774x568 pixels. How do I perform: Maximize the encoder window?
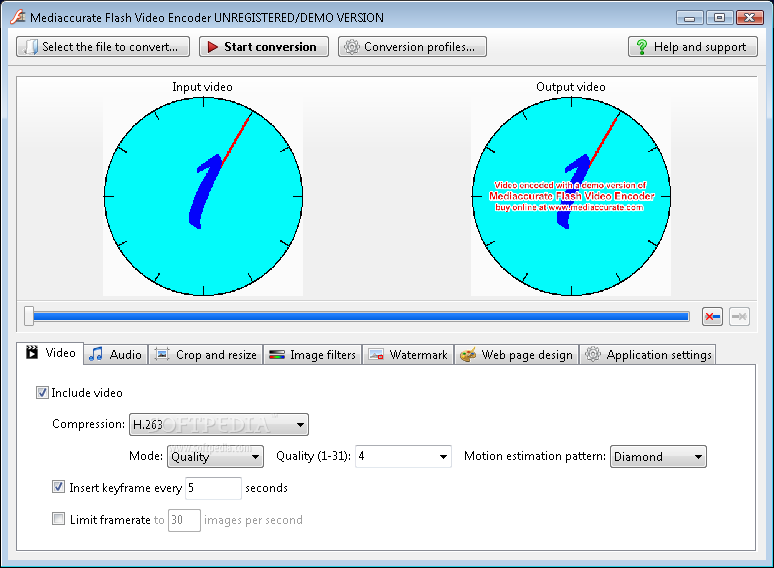[719, 18]
